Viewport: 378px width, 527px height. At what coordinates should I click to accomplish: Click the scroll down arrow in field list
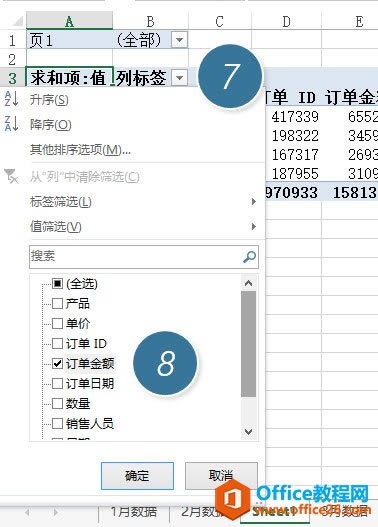click(x=249, y=432)
